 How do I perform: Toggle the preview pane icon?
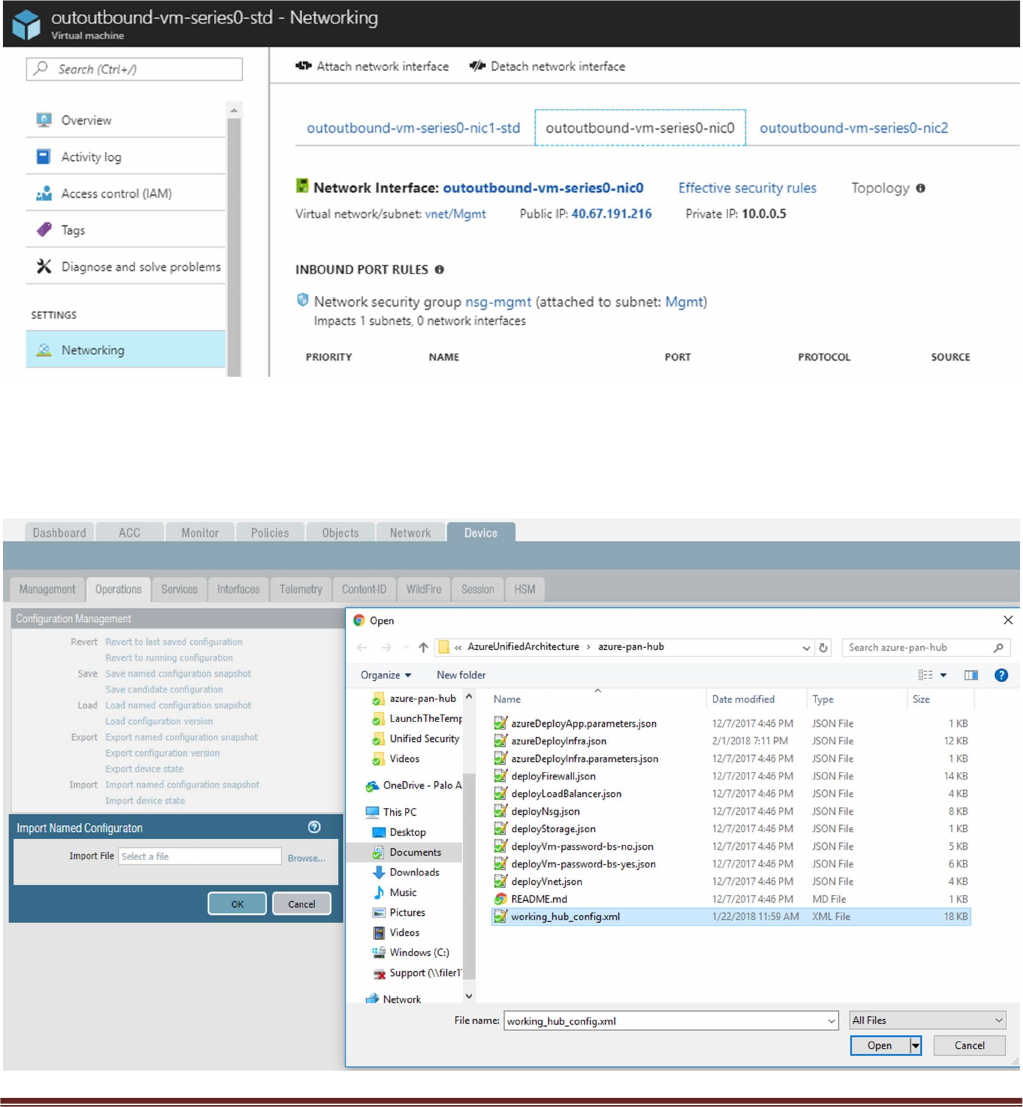pos(971,675)
